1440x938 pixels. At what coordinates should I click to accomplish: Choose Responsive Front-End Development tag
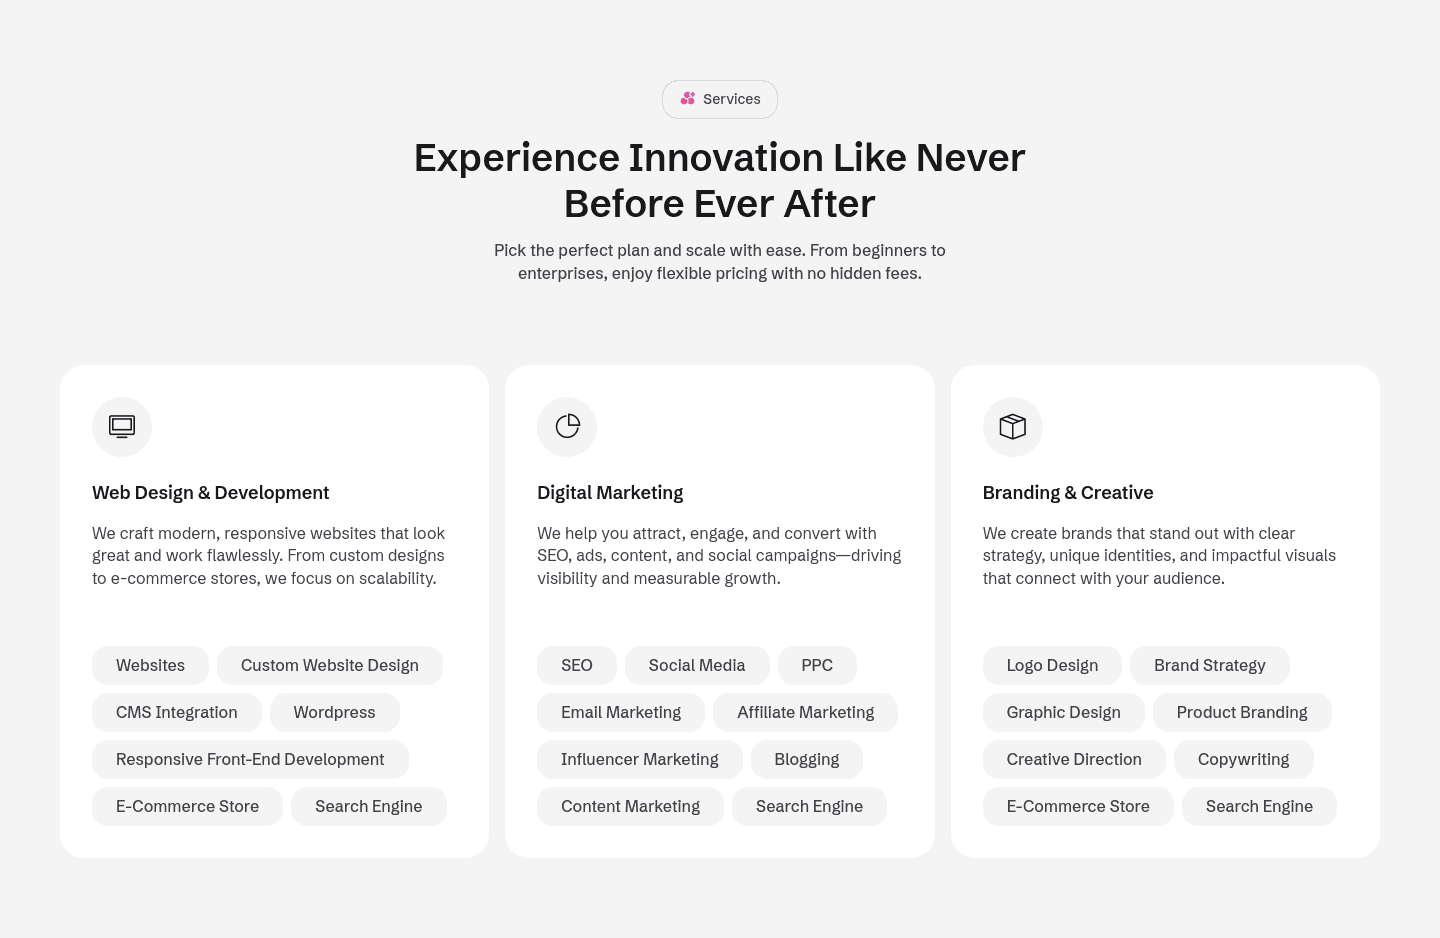[x=250, y=760]
